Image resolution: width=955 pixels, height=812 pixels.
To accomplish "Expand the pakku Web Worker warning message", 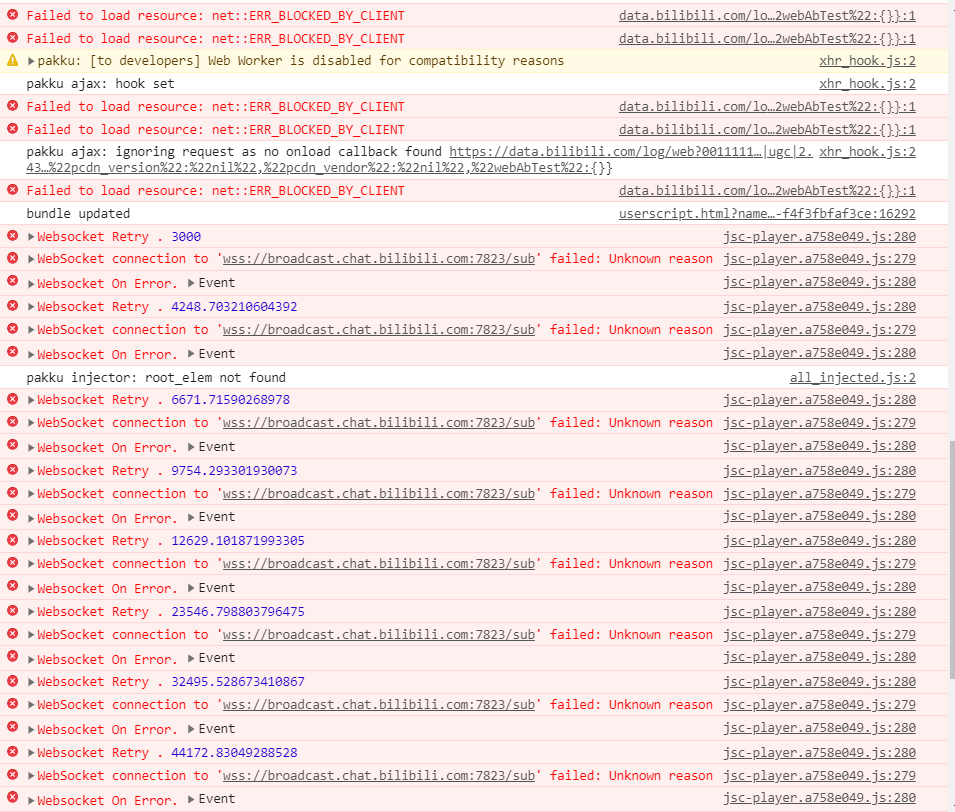I will [x=31, y=61].
